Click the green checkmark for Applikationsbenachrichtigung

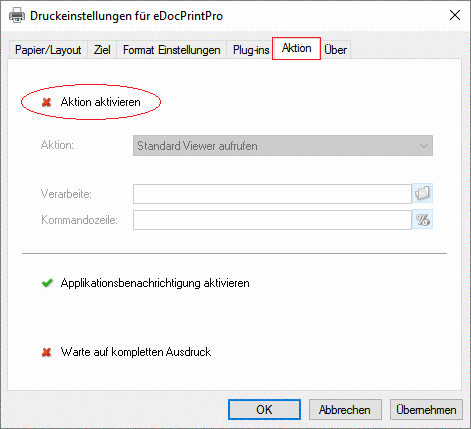click(x=47, y=283)
